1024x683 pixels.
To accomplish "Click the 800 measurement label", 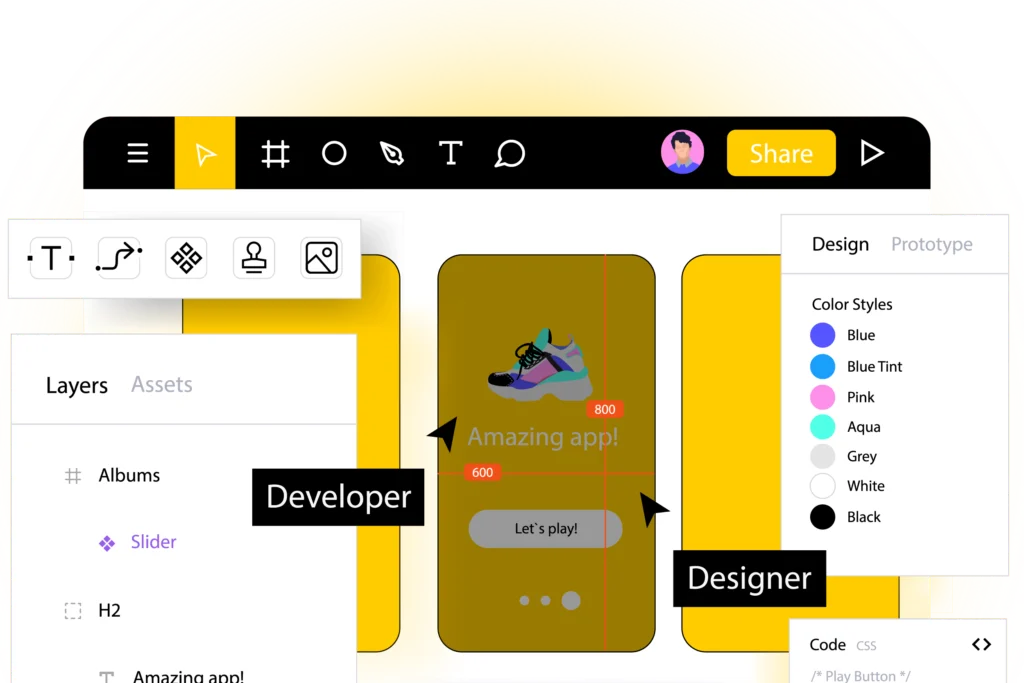I will [x=605, y=409].
